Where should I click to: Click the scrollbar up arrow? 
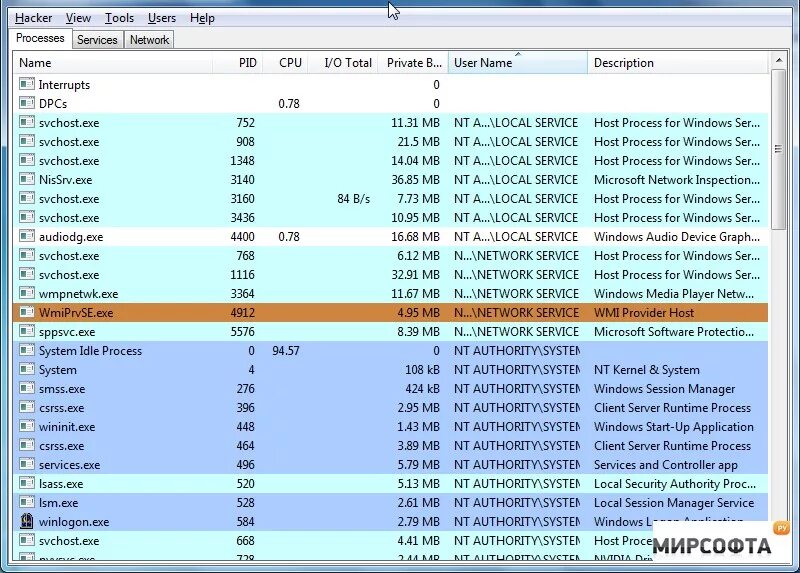pos(779,60)
